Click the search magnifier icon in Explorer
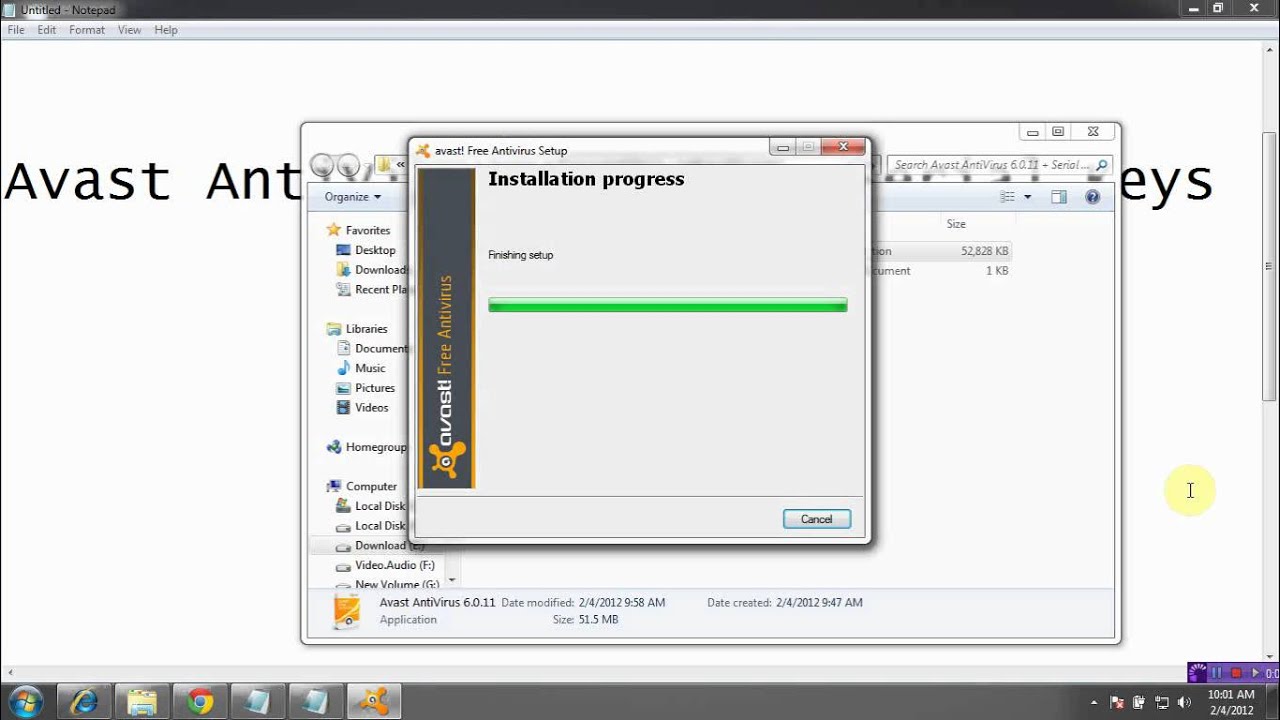Image resolution: width=1280 pixels, height=720 pixels. (x=1101, y=165)
